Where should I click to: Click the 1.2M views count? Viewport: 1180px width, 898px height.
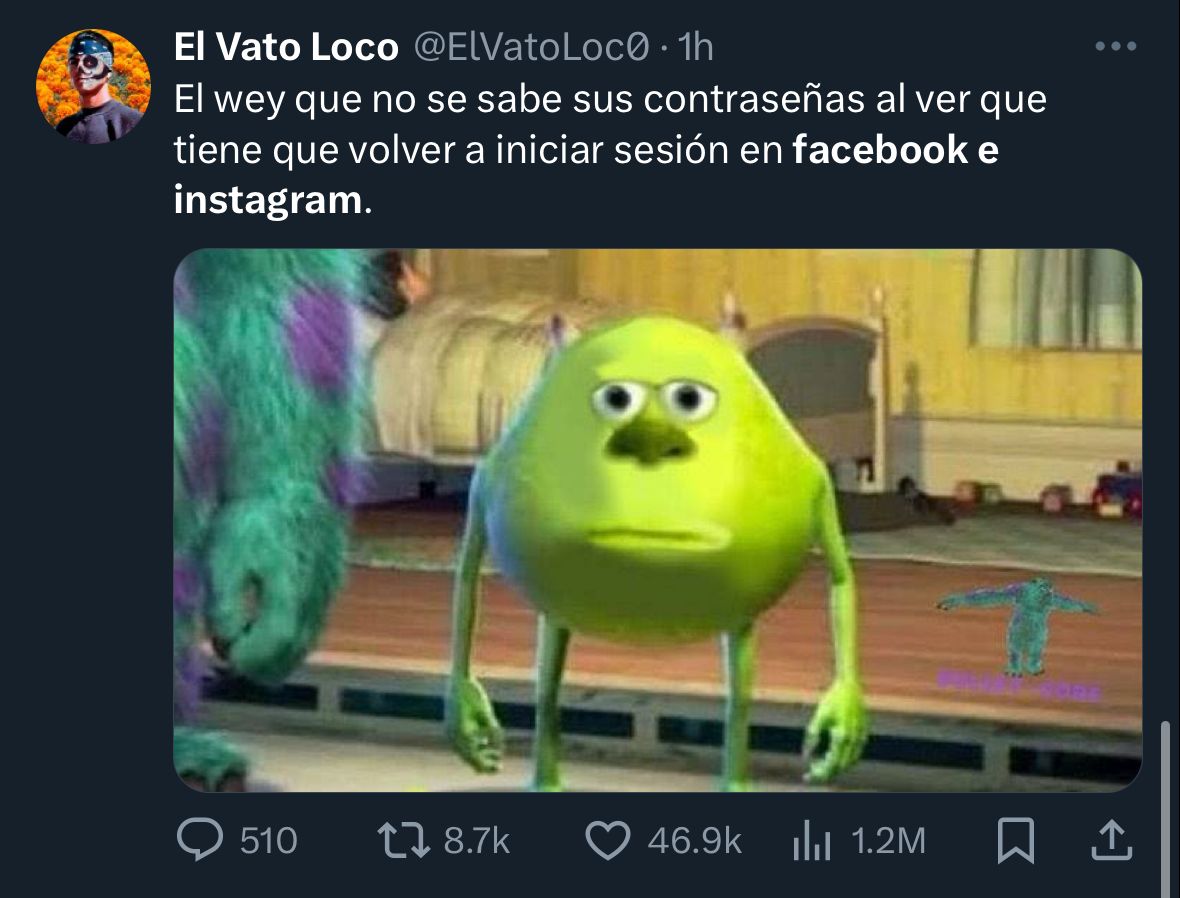pos(888,841)
